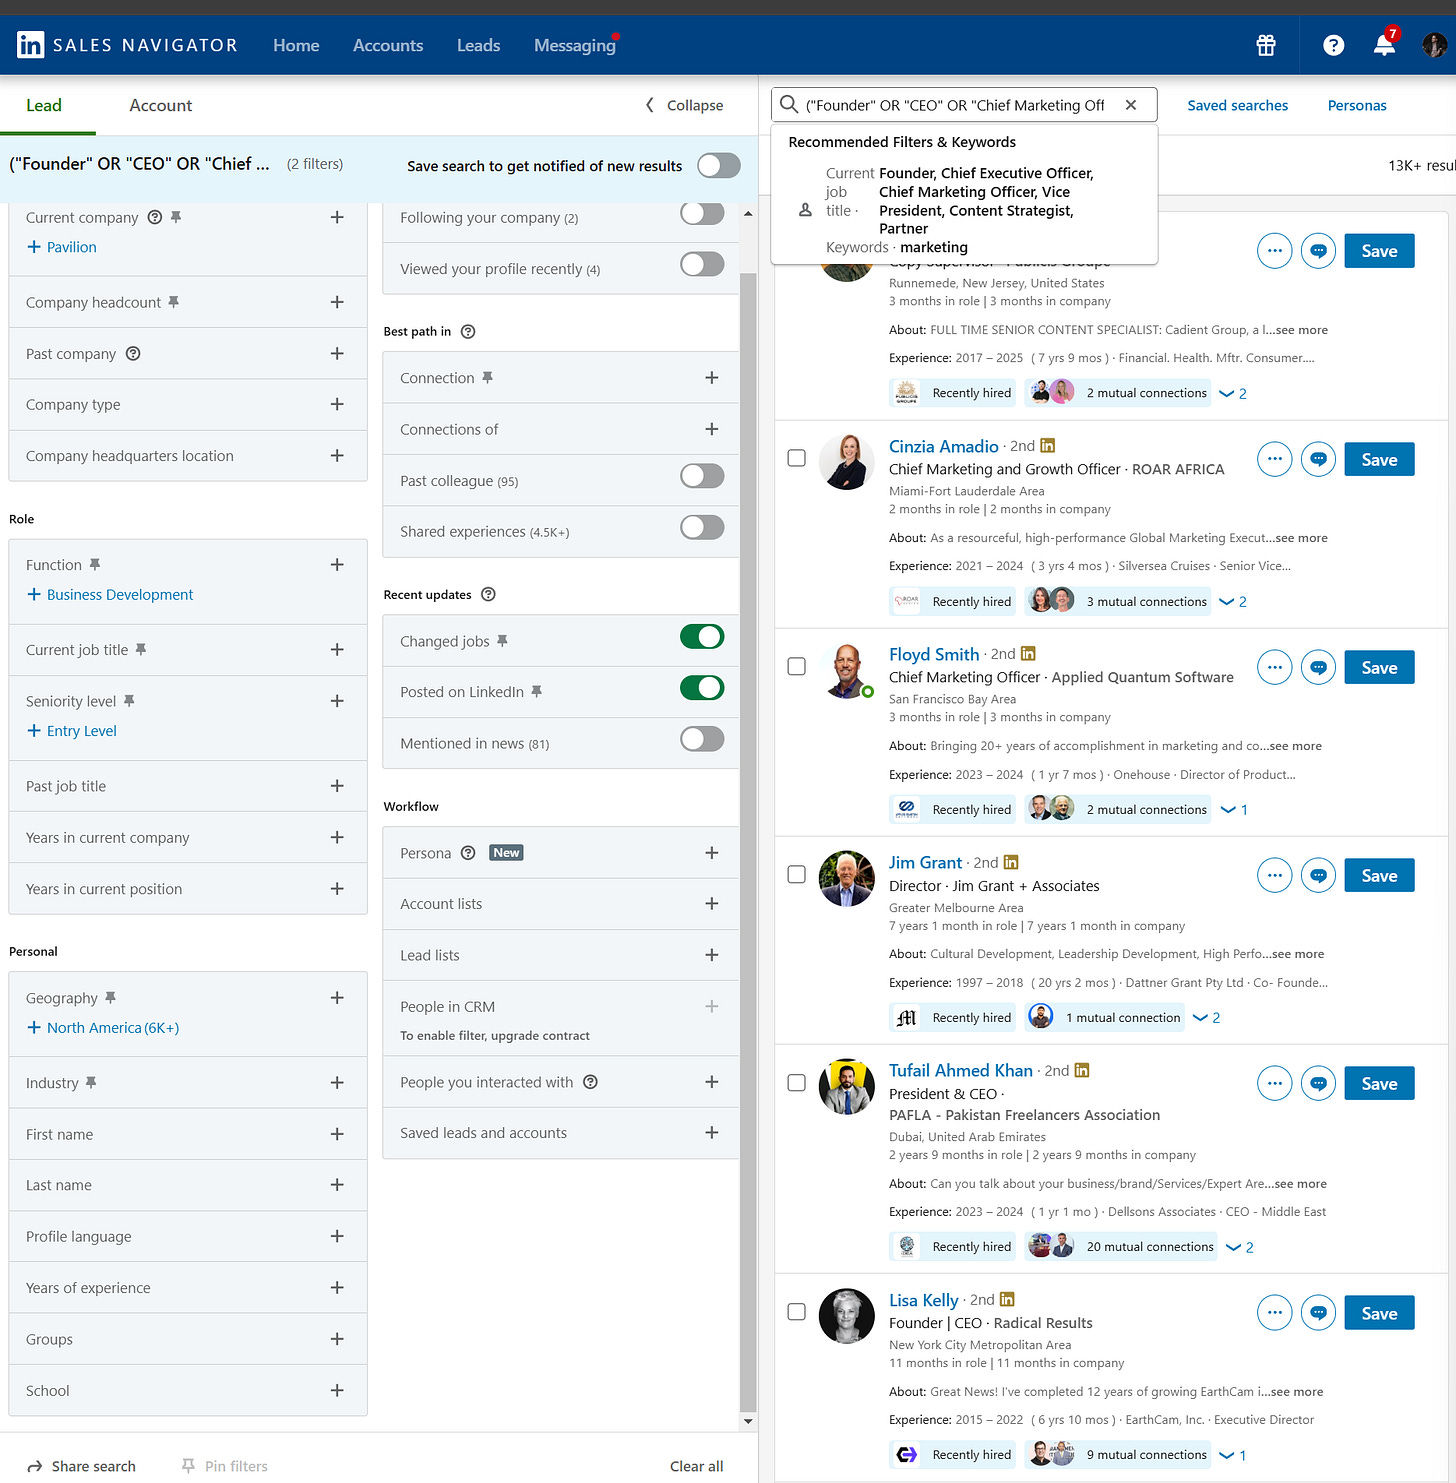Expand School filter
The width and height of the screenshot is (1456, 1483).
point(337,1390)
